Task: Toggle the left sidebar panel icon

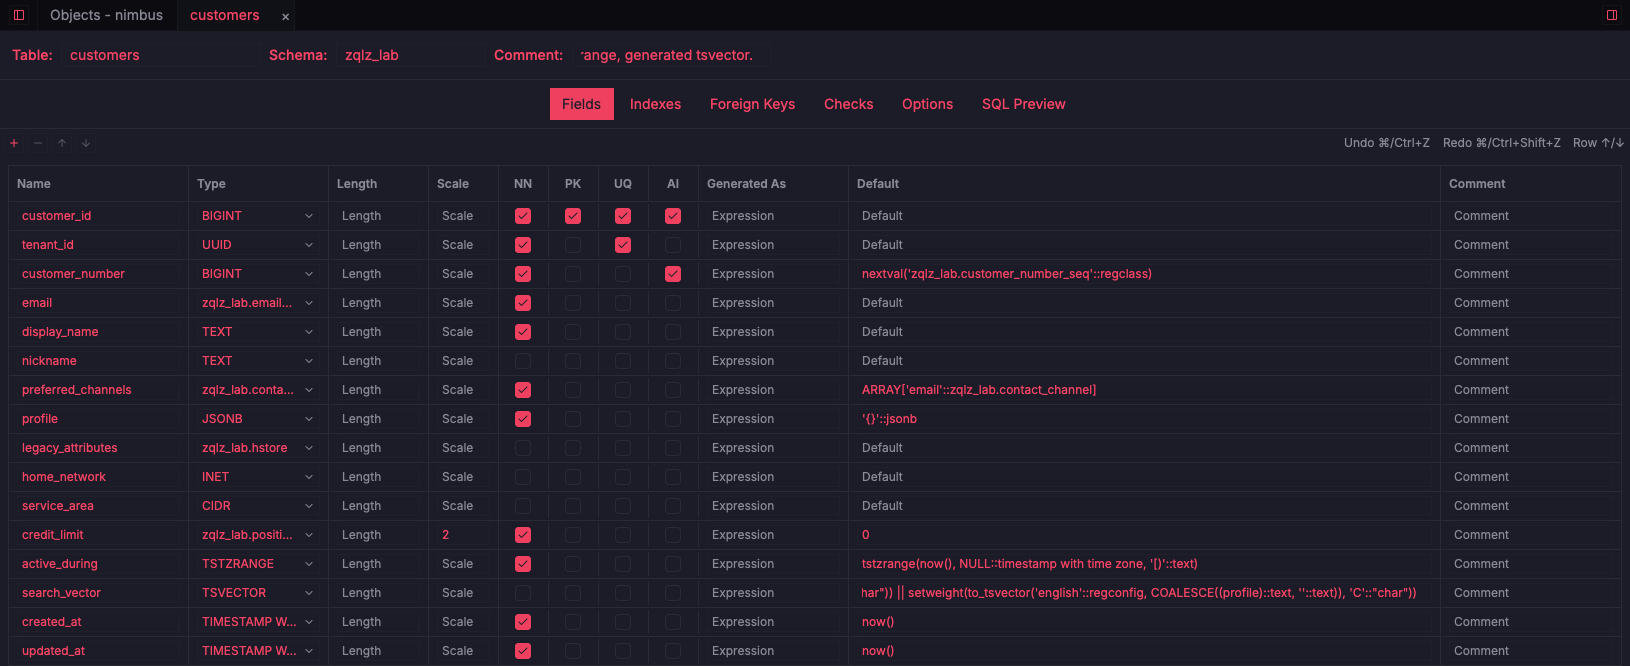Action: 18,15
